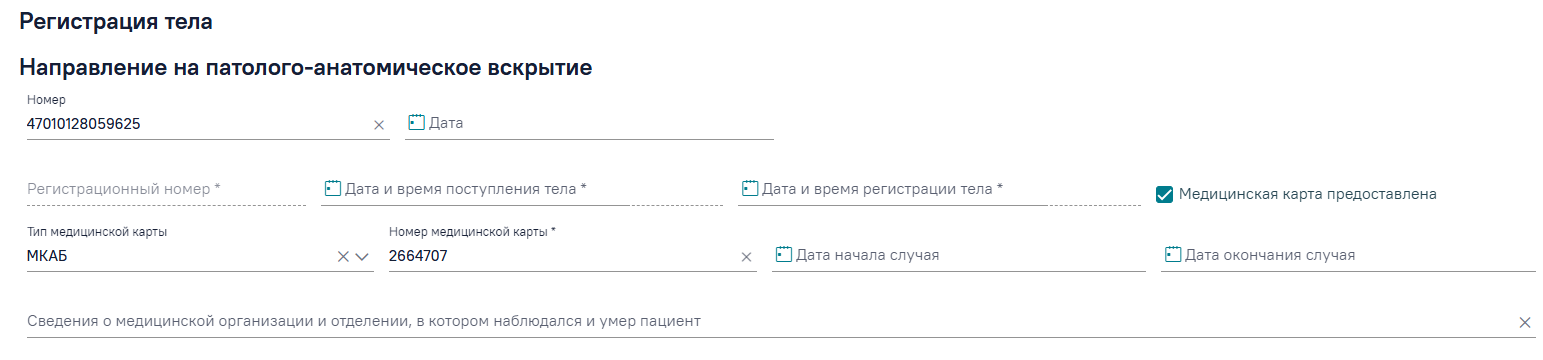1543x360 pixels.
Task: Open calendar icon for Дата окончания случая
Action: 1173,254
